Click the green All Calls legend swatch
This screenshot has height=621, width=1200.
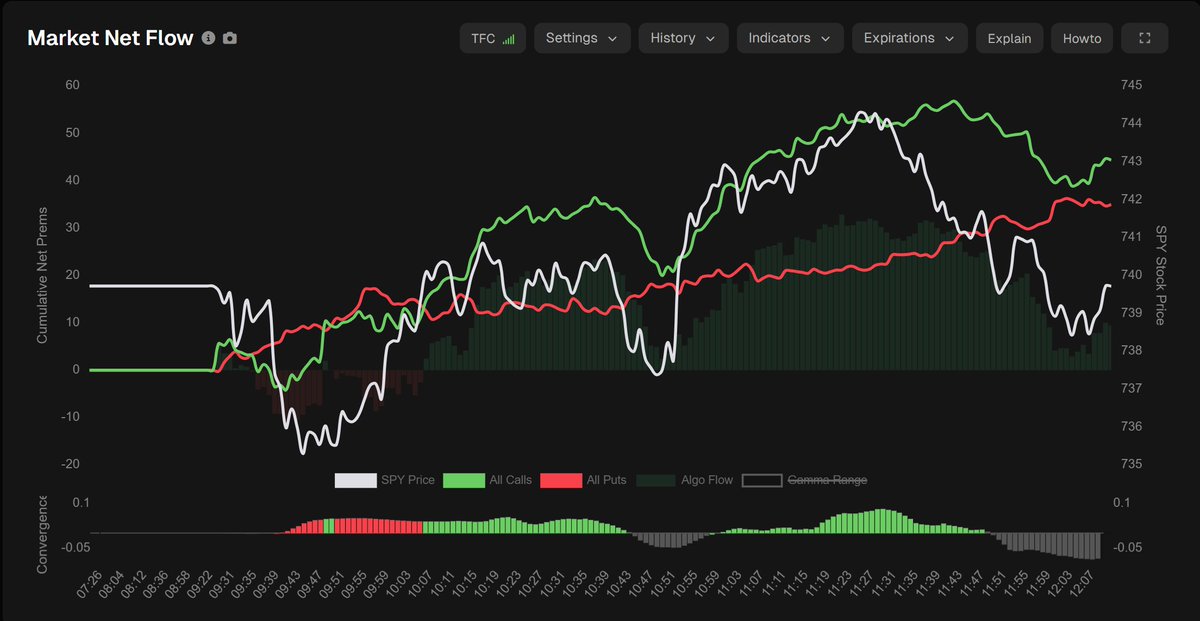pos(463,480)
